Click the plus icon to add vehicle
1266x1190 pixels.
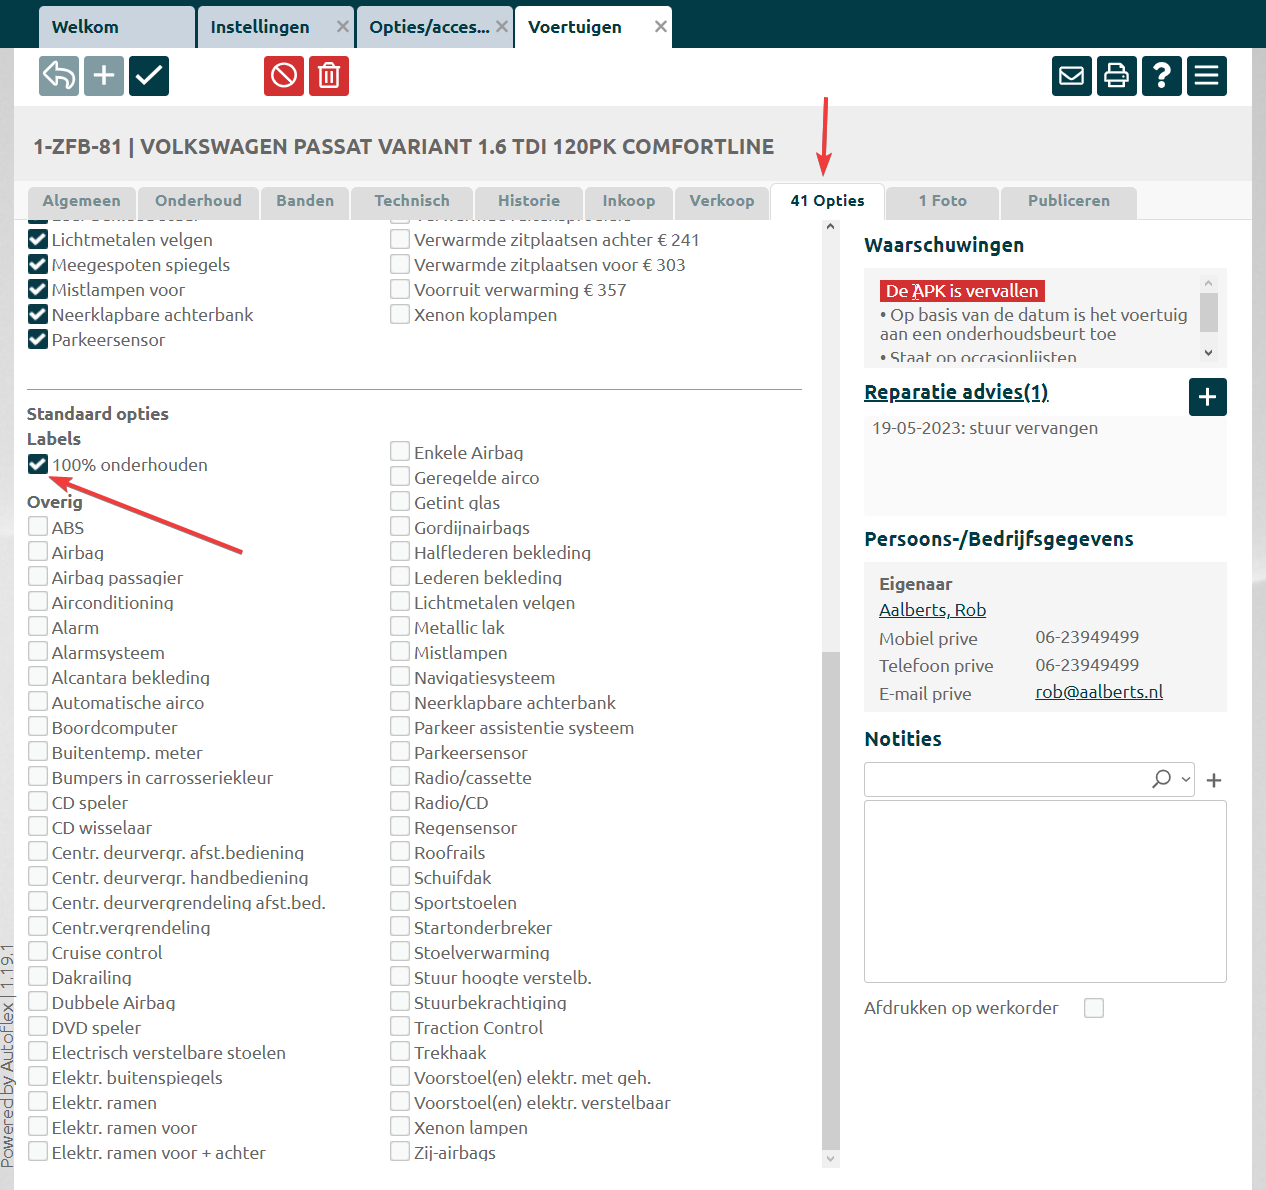point(104,76)
